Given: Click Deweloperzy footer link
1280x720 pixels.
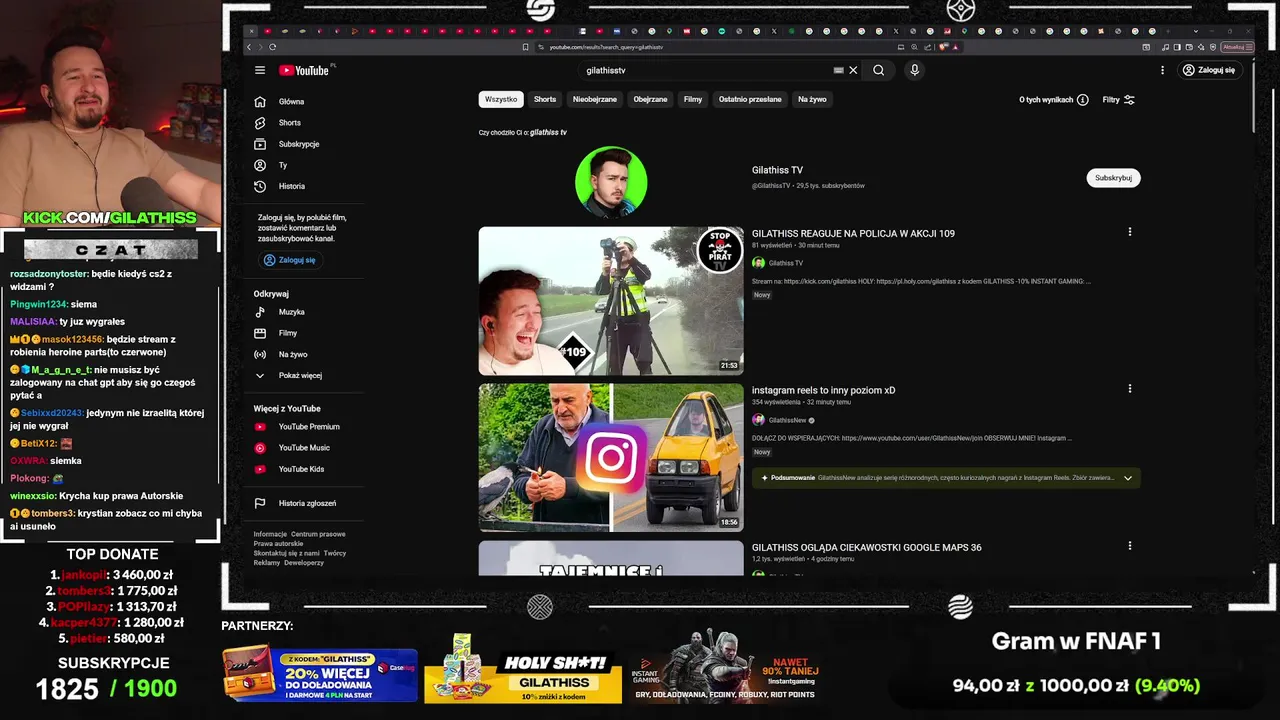Looking at the screenshot, I should tap(304, 562).
